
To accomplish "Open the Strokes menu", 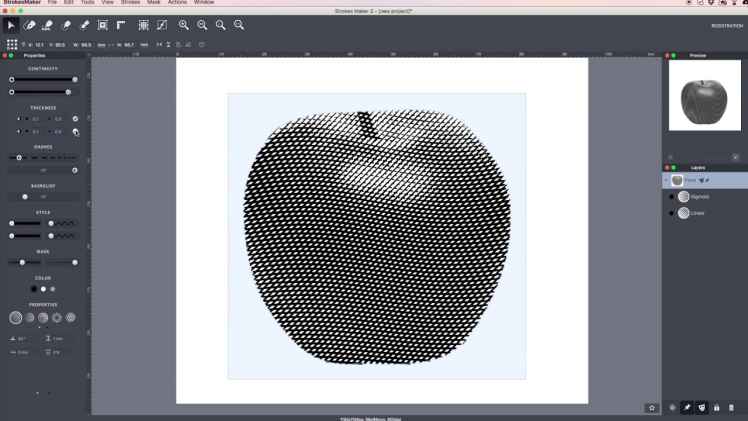I will click(x=130, y=3).
